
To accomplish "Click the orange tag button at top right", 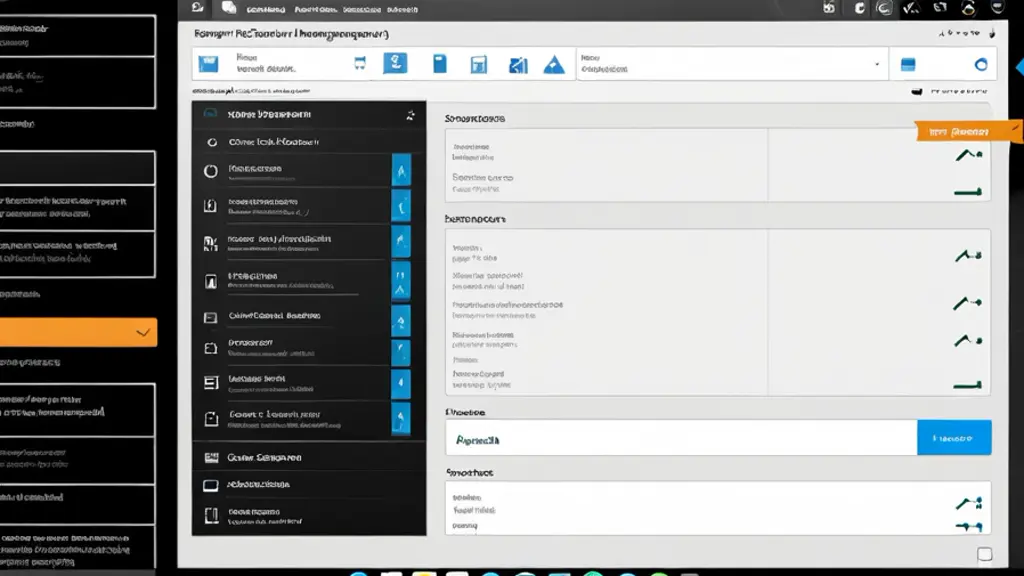I will pos(968,132).
